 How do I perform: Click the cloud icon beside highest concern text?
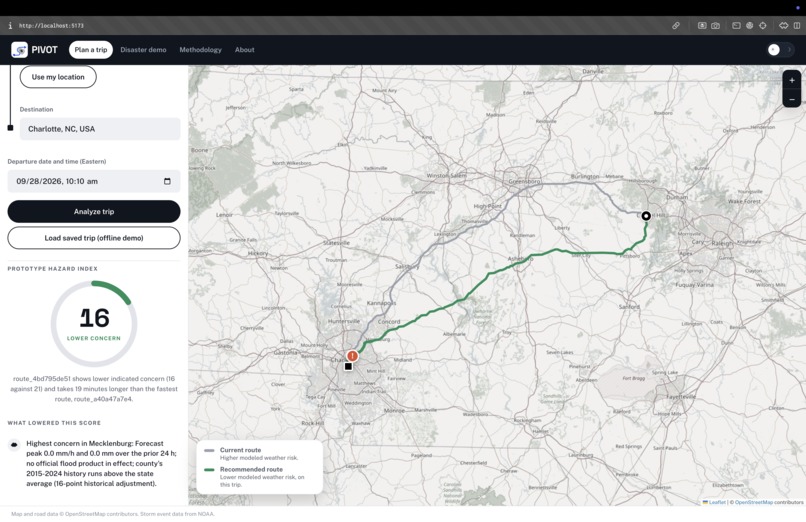(x=14, y=444)
